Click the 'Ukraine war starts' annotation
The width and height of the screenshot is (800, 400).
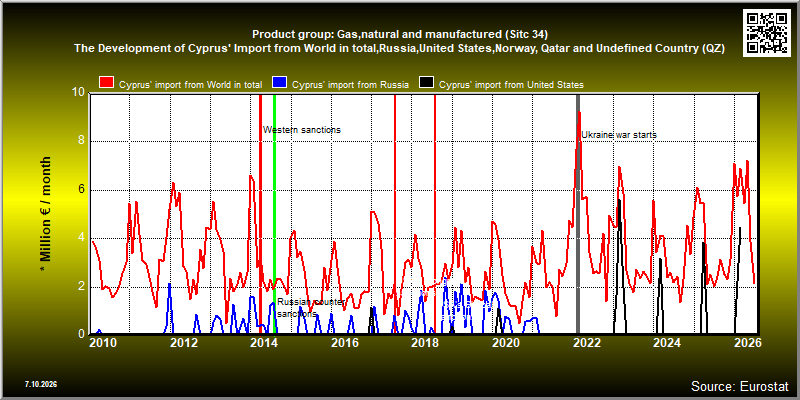click(x=619, y=135)
